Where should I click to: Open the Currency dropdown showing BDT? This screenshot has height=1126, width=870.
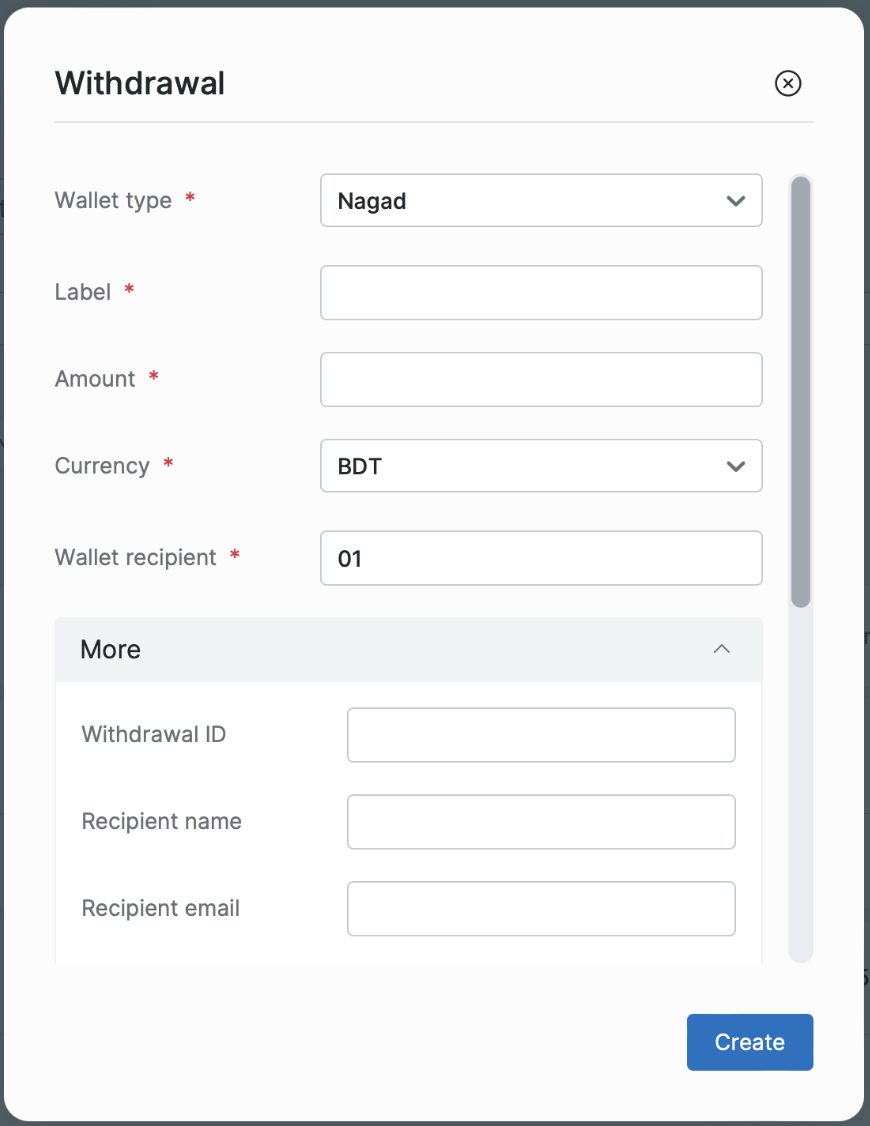pyautogui.click(x=541, y=466)
